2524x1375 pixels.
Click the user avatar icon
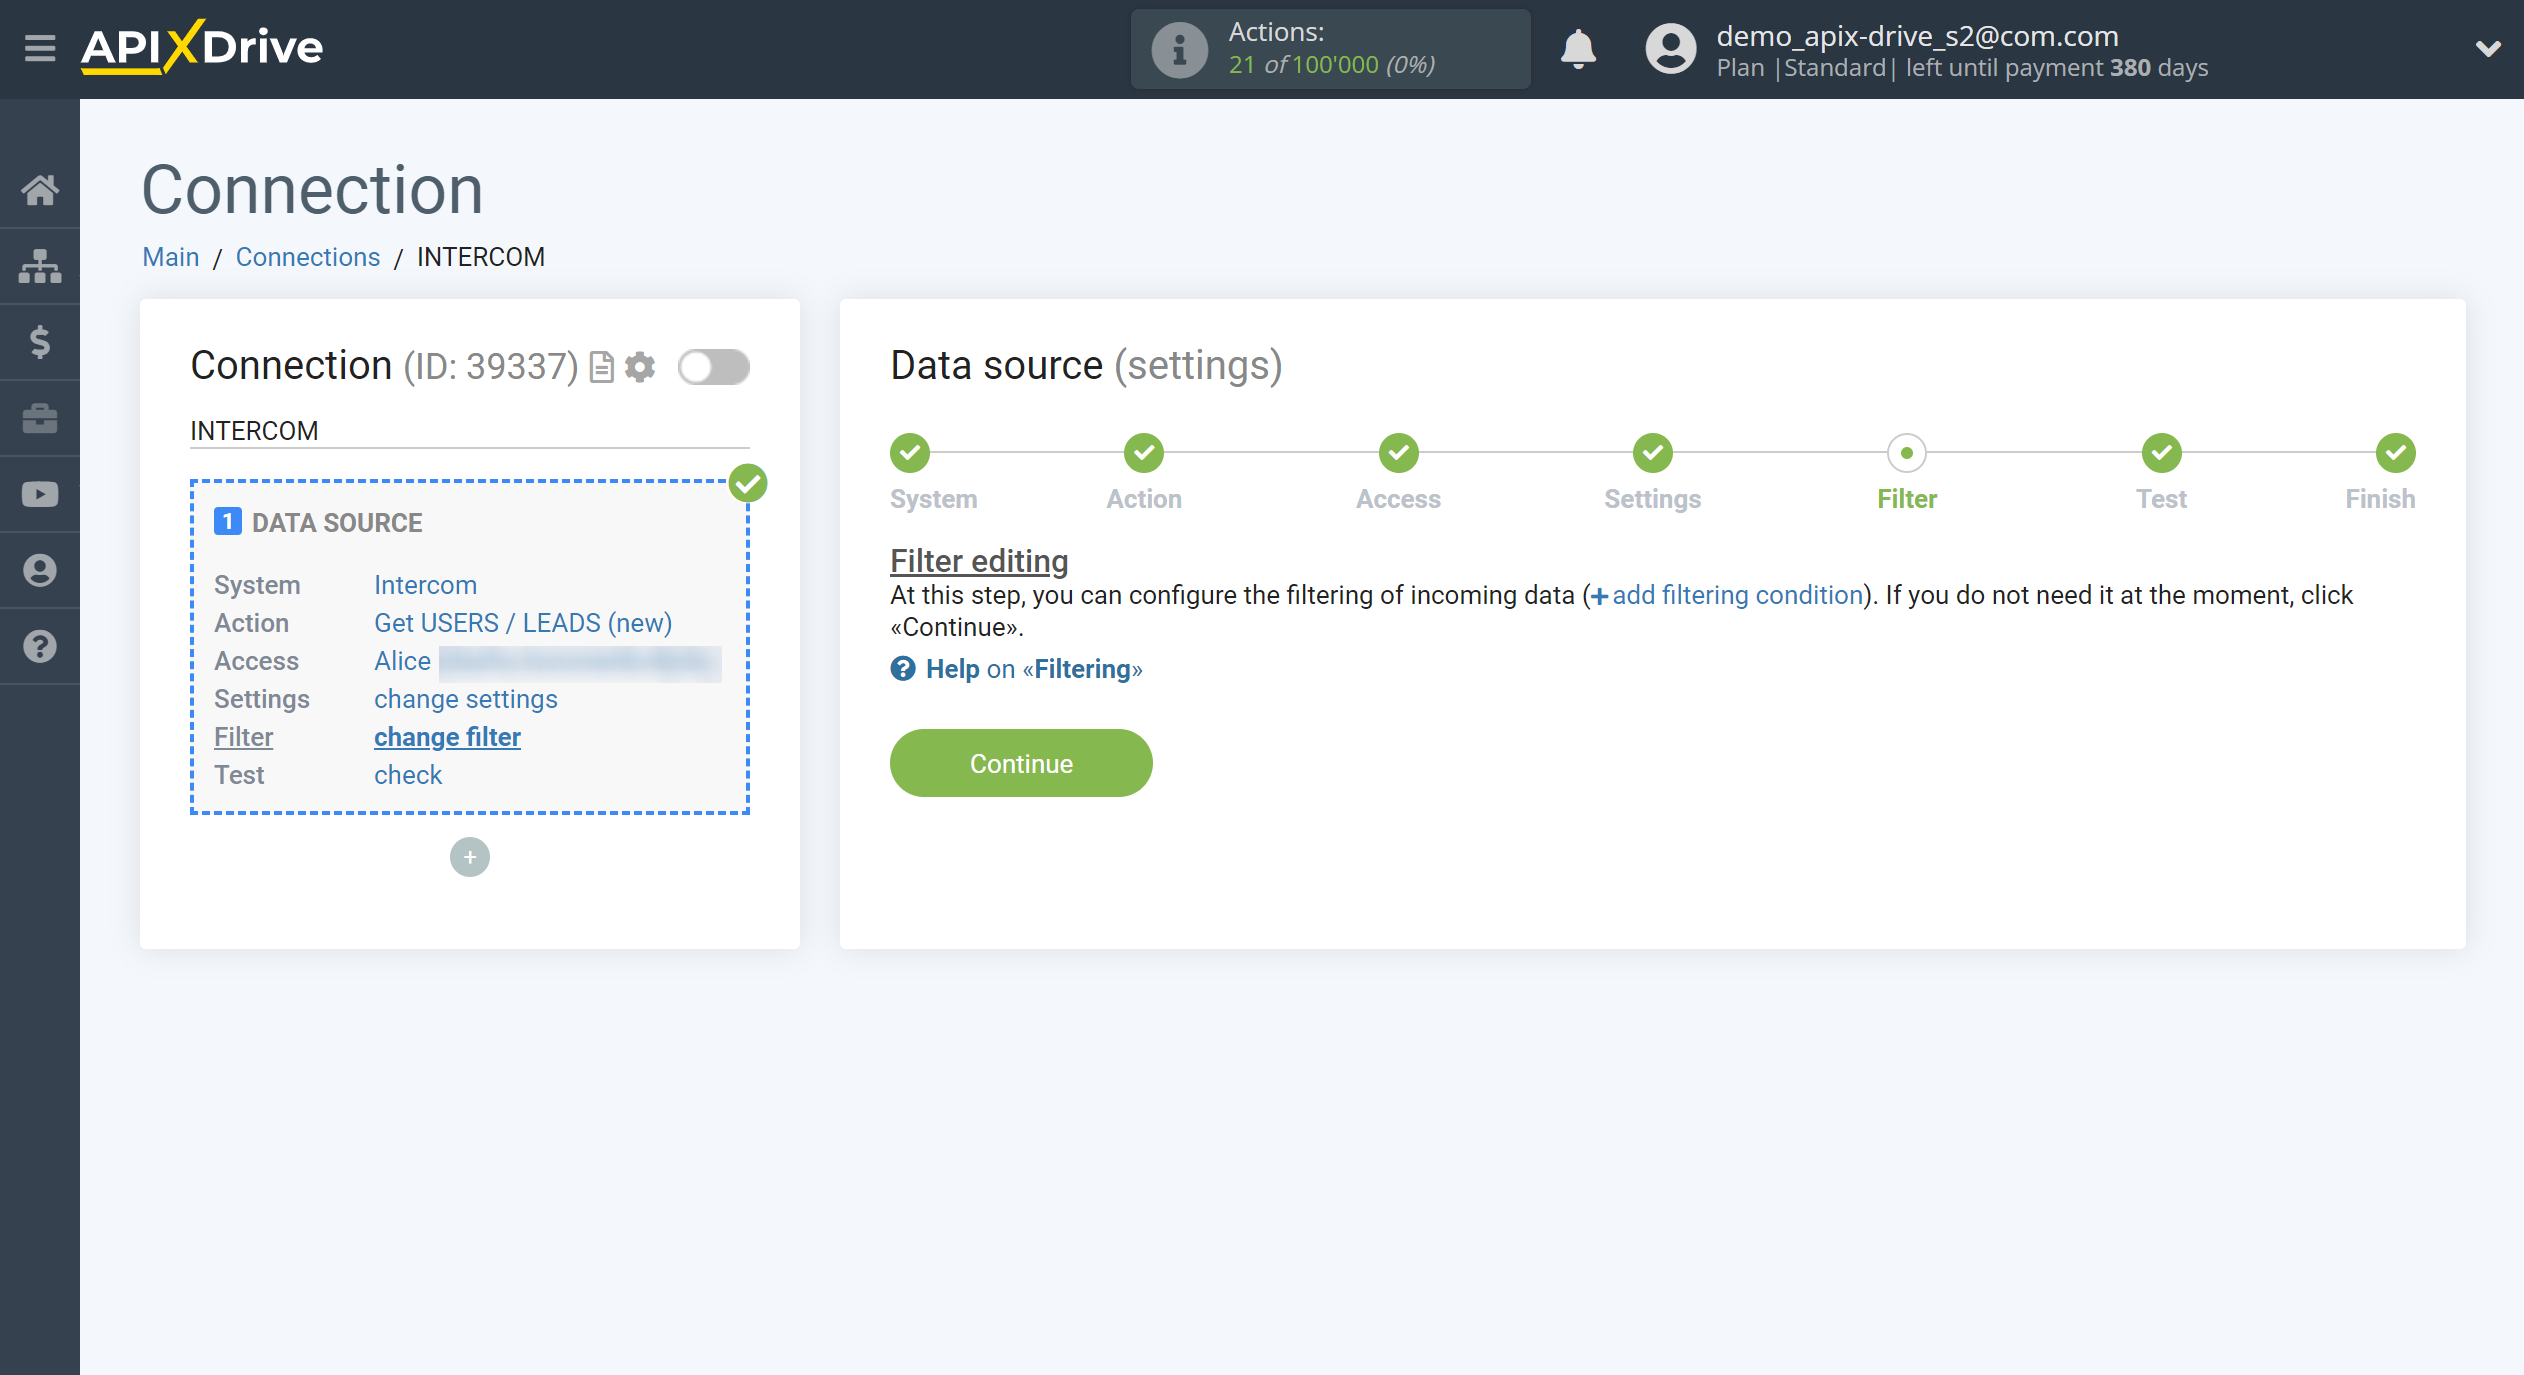1670,48
